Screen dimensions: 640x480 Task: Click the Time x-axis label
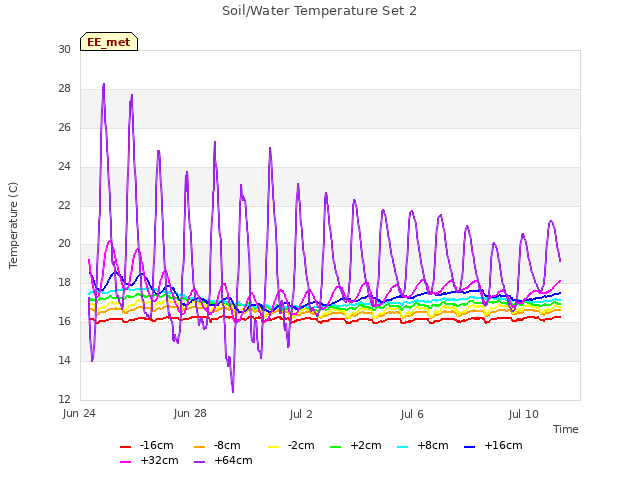[x=566, y=429]
